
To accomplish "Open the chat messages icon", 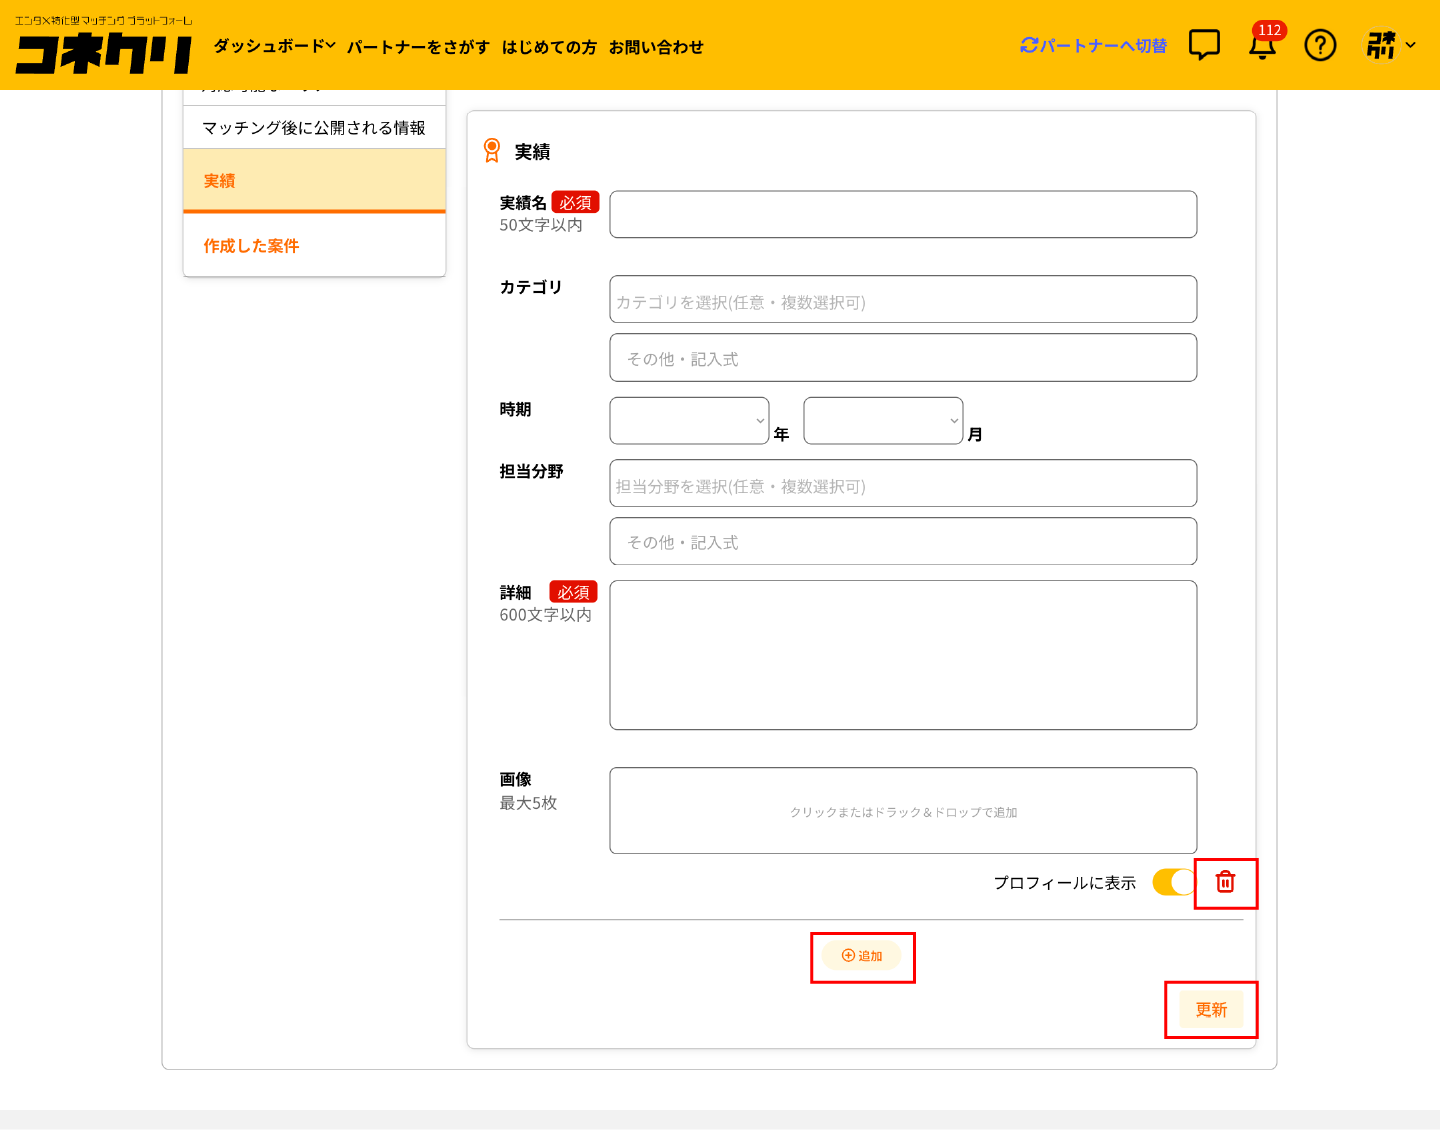I will coord(1204,45).
